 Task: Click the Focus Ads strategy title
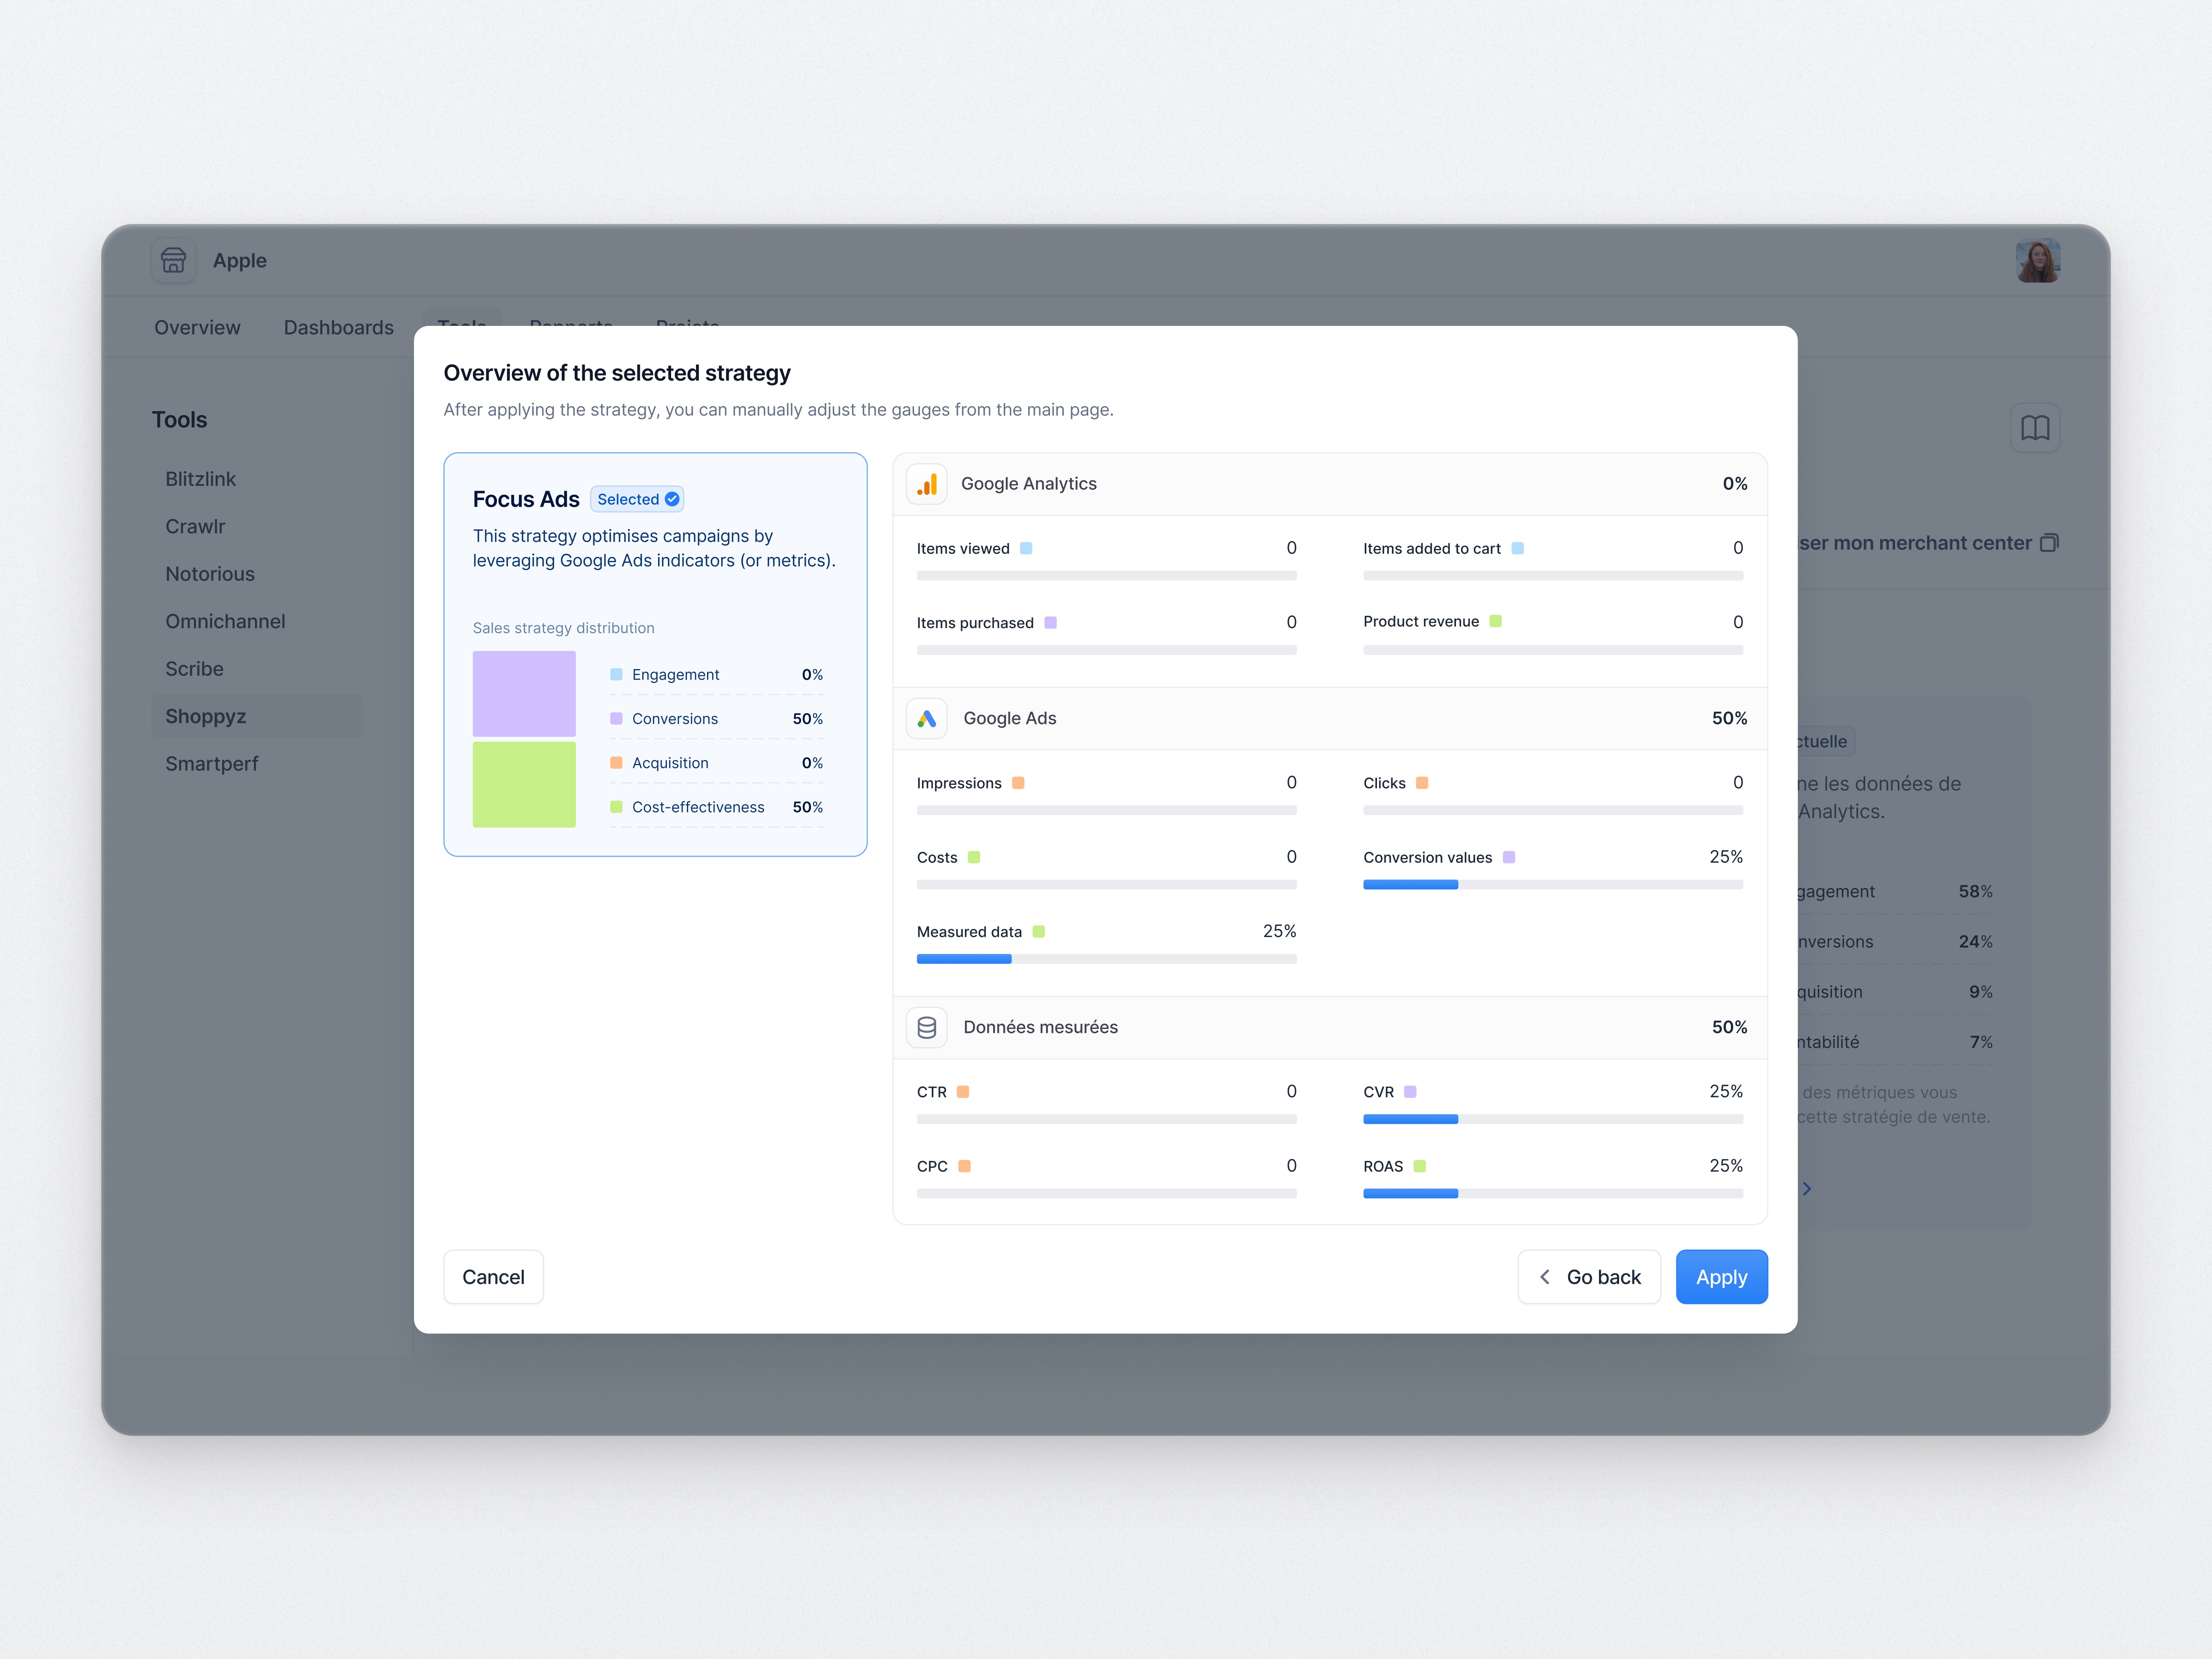(x=526, y=499)
